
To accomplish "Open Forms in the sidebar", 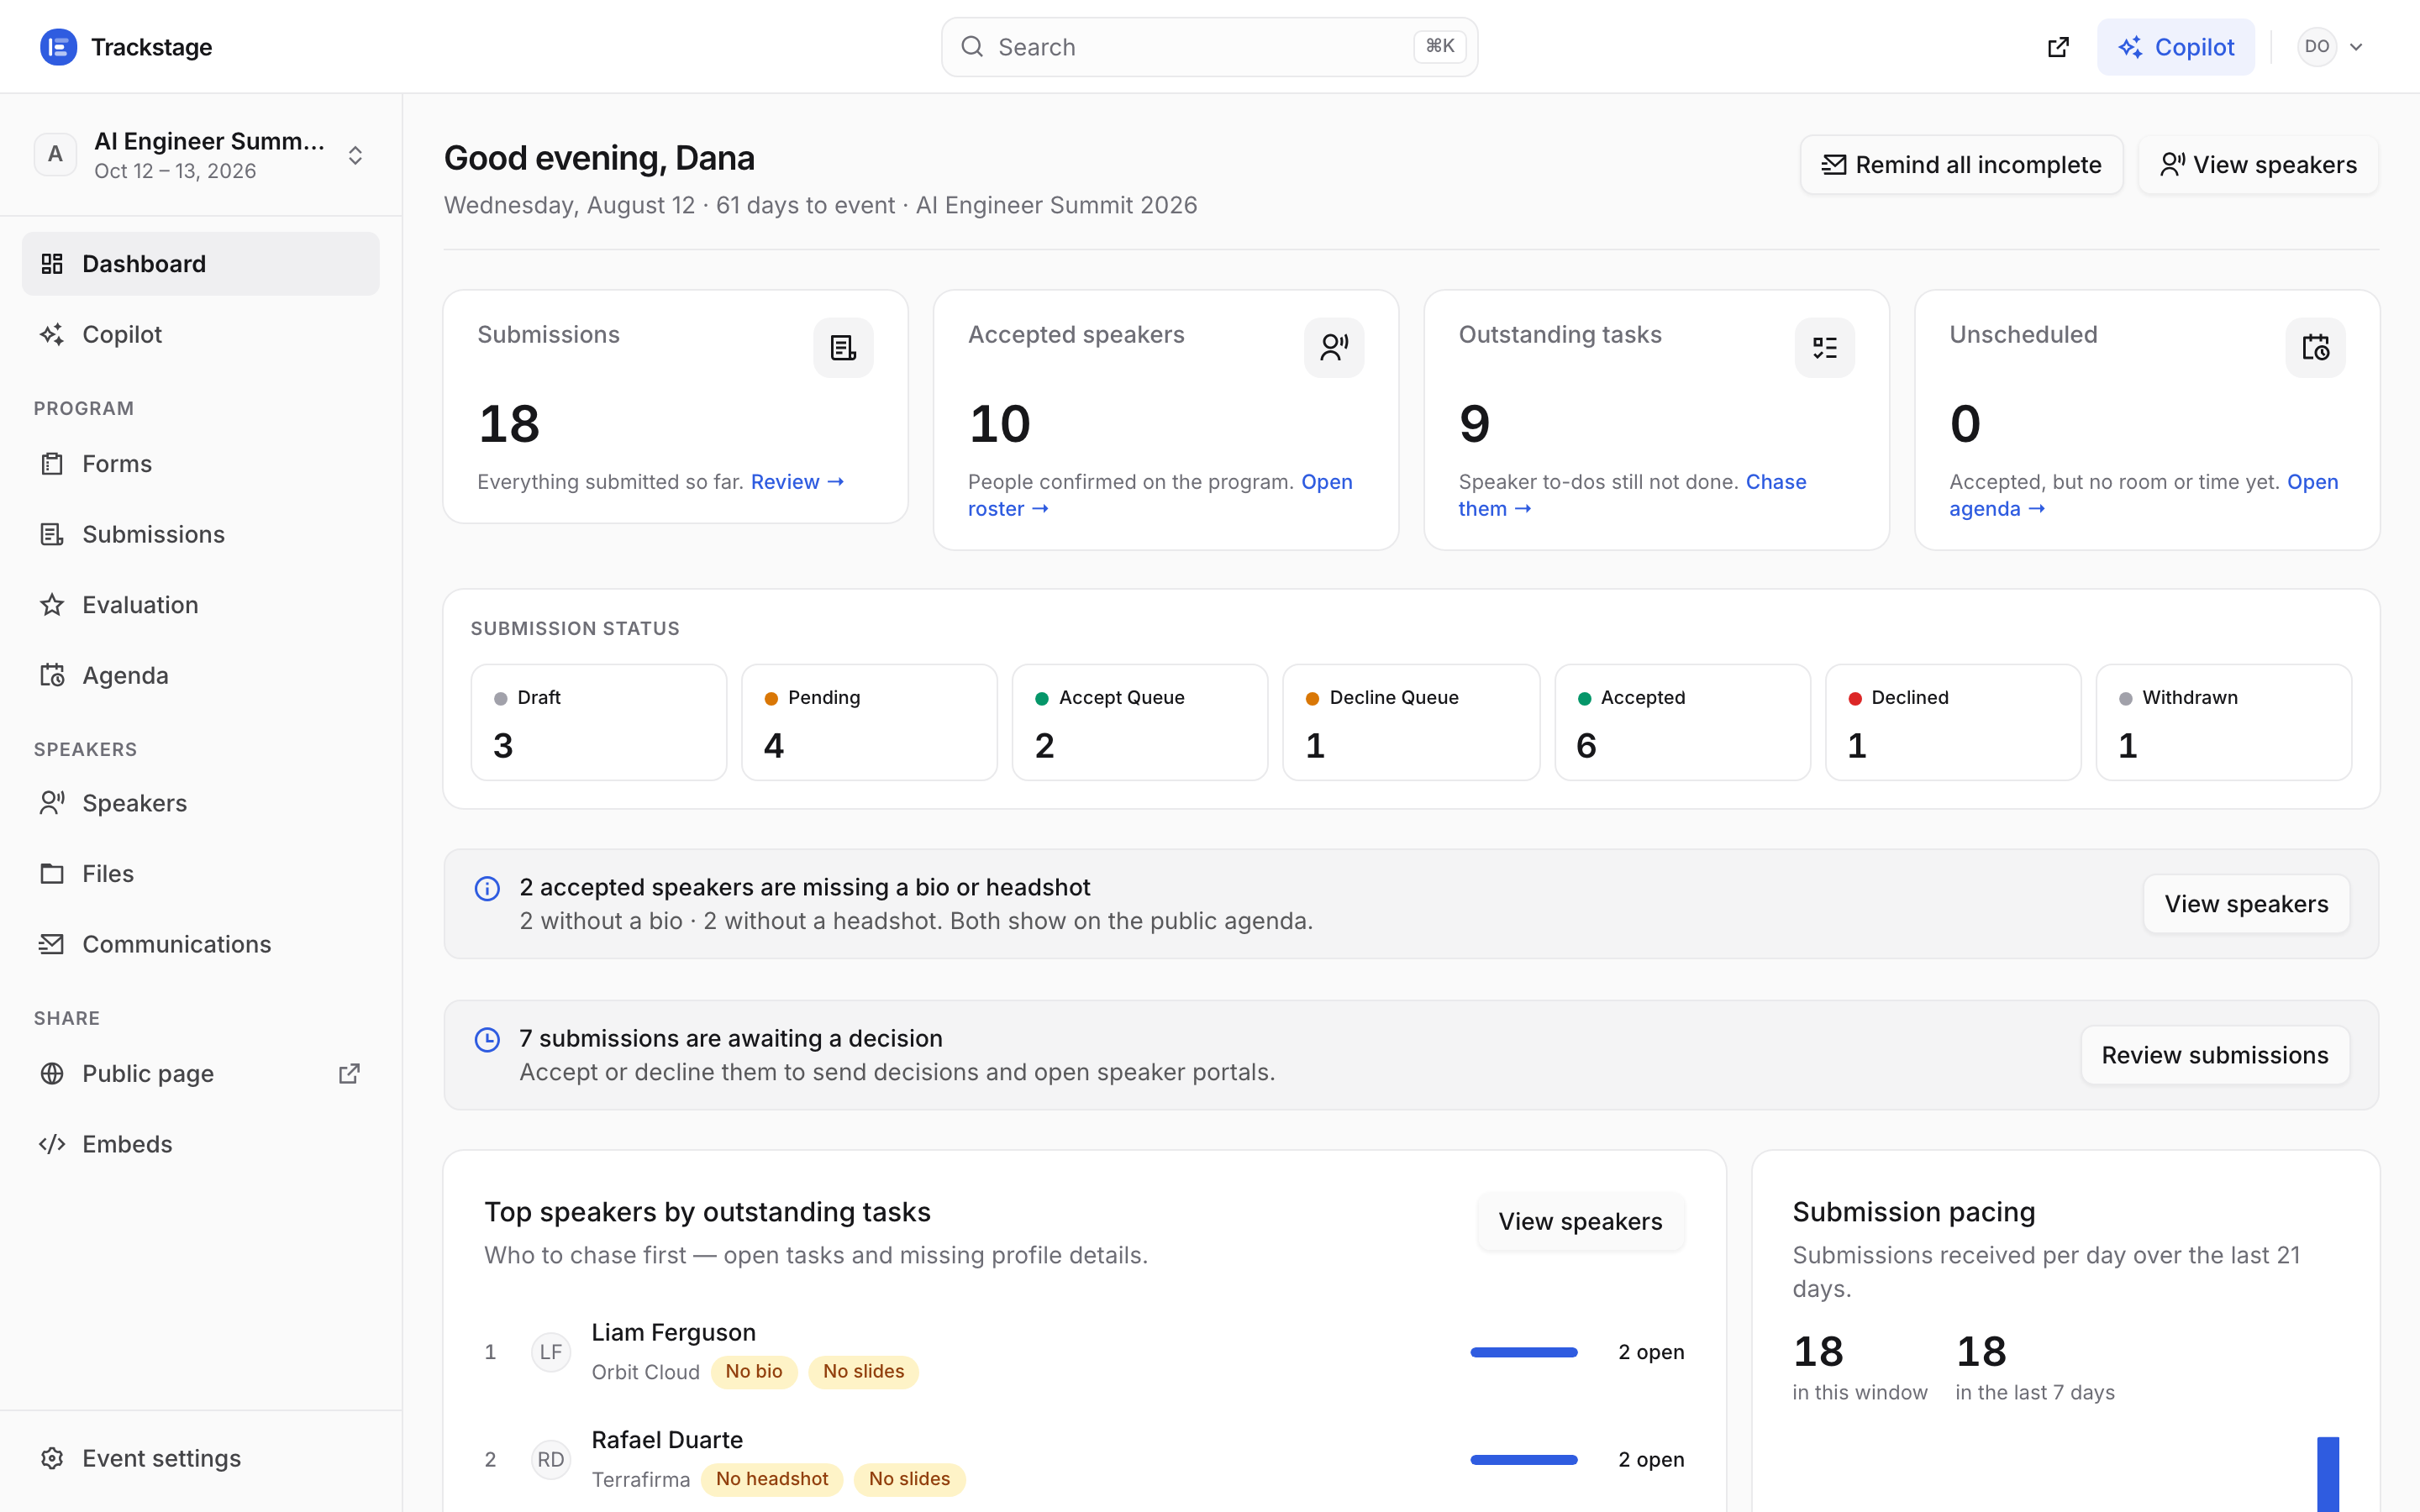I will [x=201, y=464].
